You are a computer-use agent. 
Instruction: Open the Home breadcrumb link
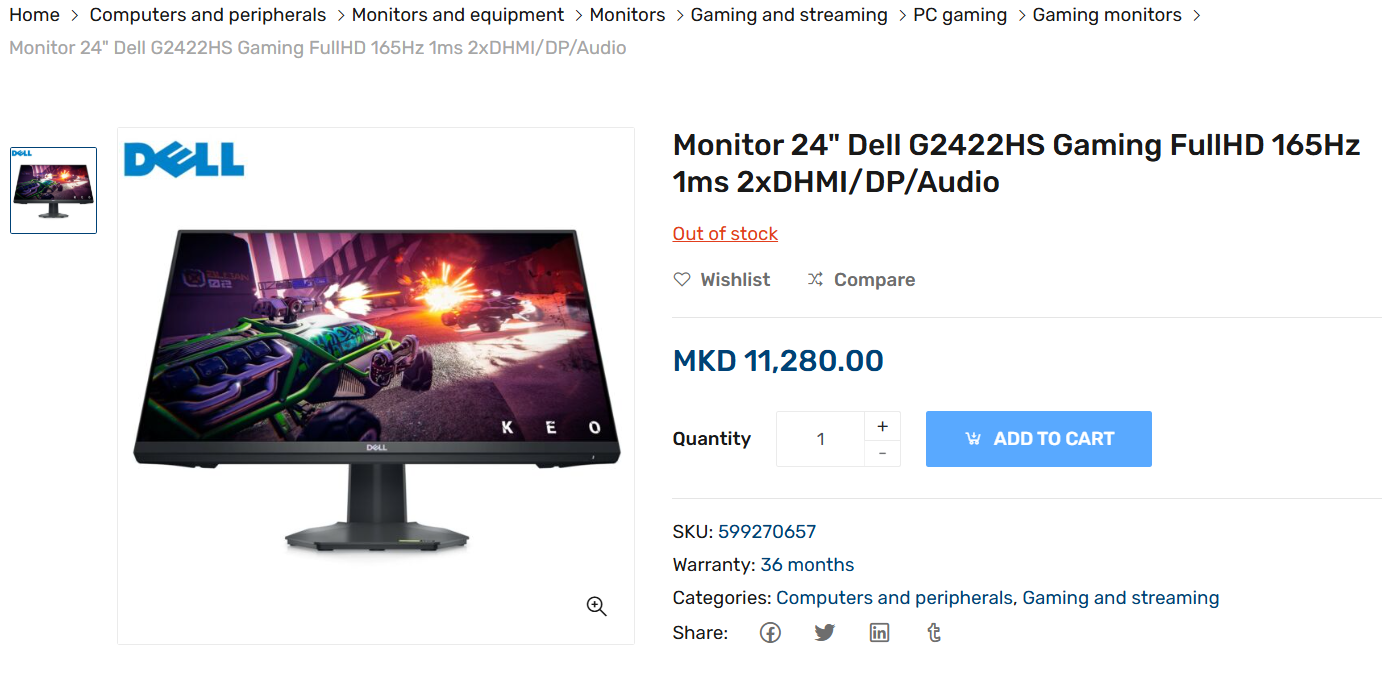point(35,15)
